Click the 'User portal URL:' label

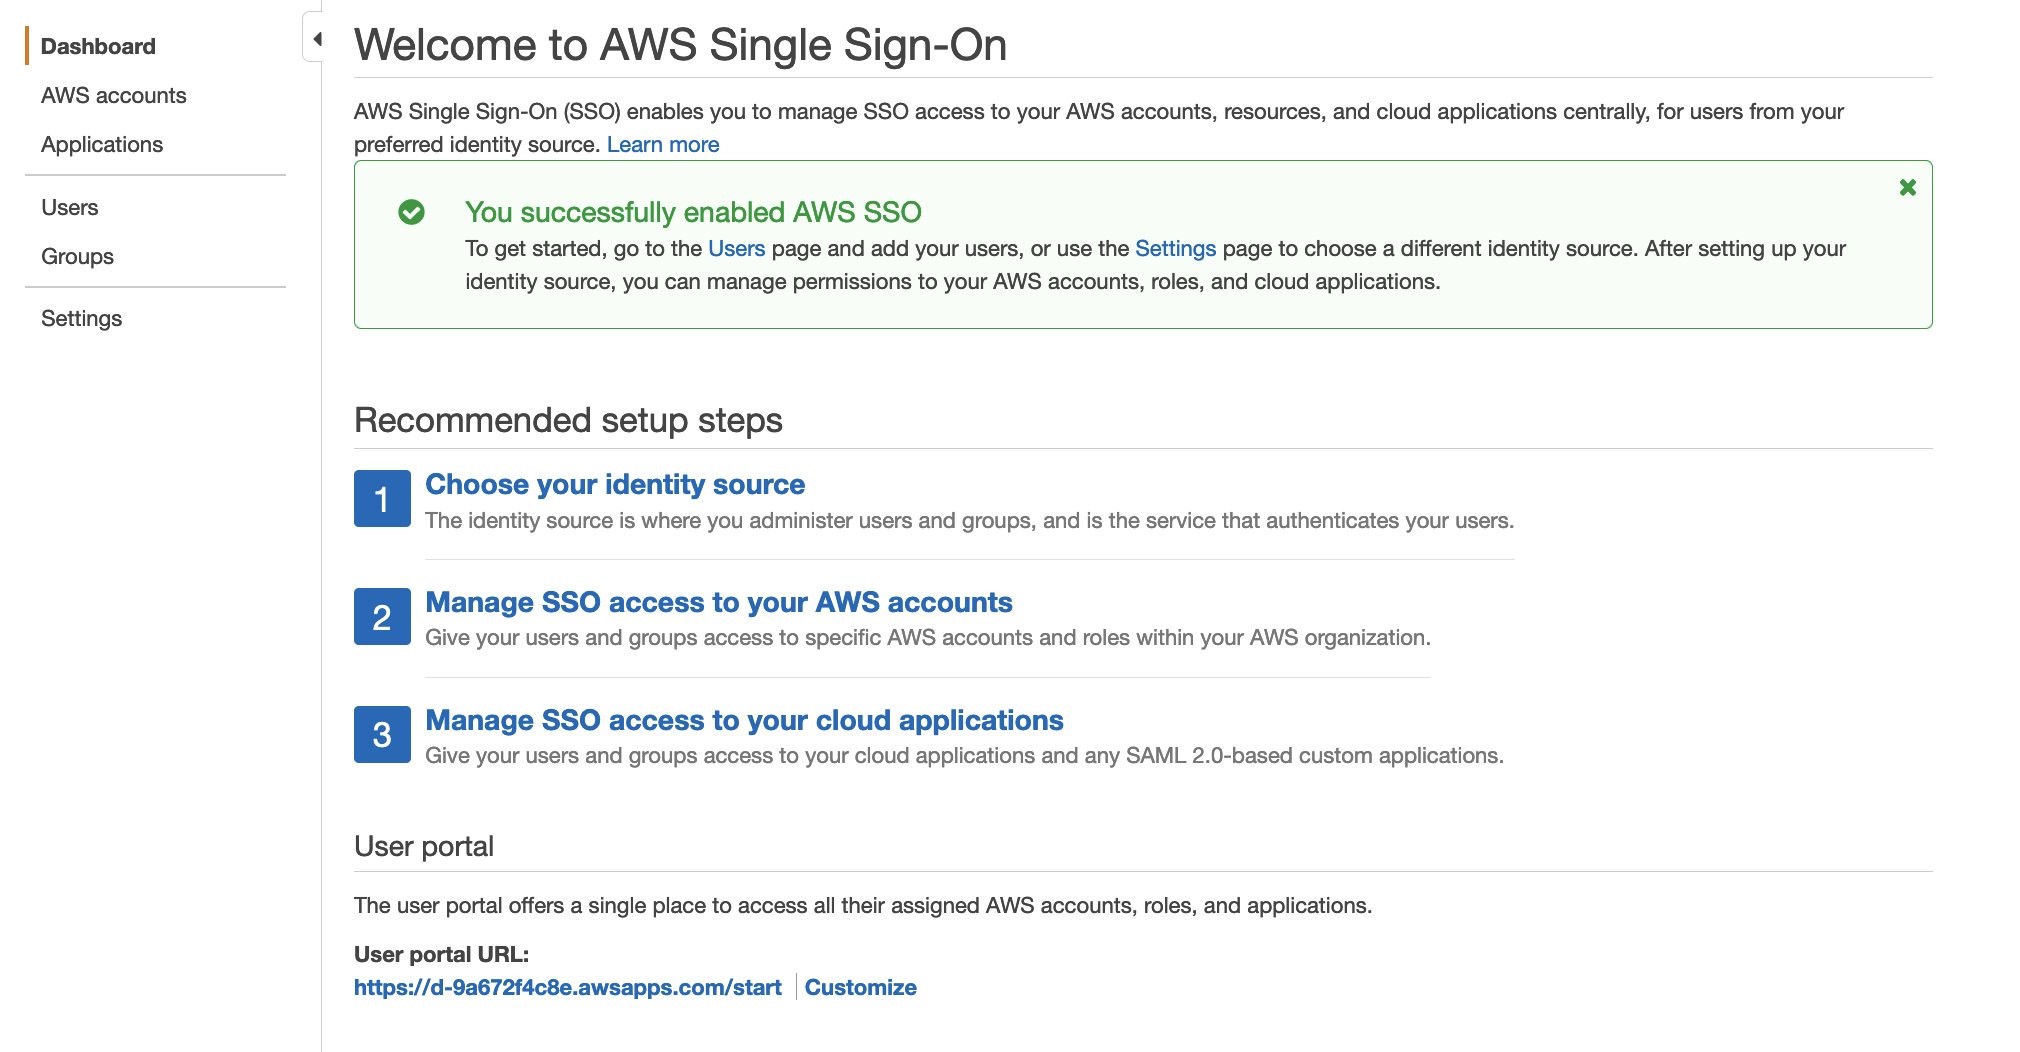coord(441,954)
